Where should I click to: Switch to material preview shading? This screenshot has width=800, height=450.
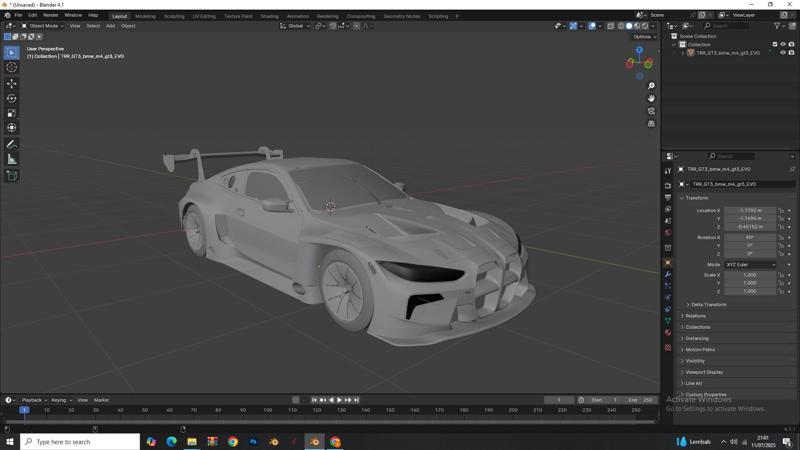637,26
